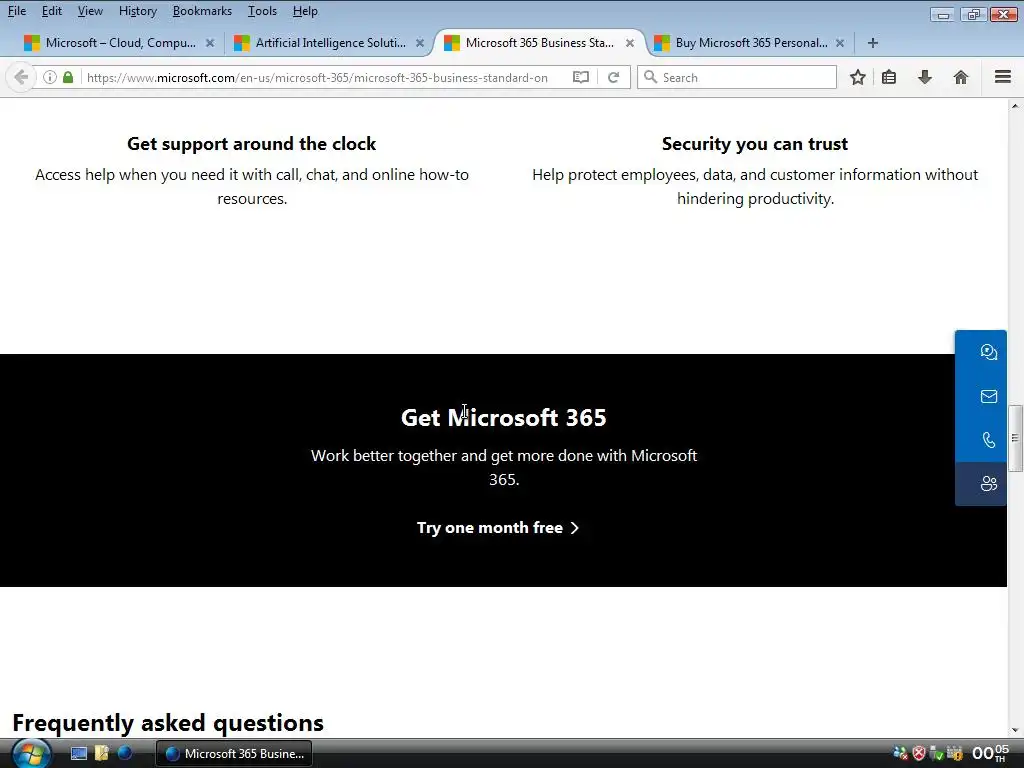The width and height of the screenshot is (1024, 768).
Task: Open the Downloads arrow icon
Action: coord(925,77)
